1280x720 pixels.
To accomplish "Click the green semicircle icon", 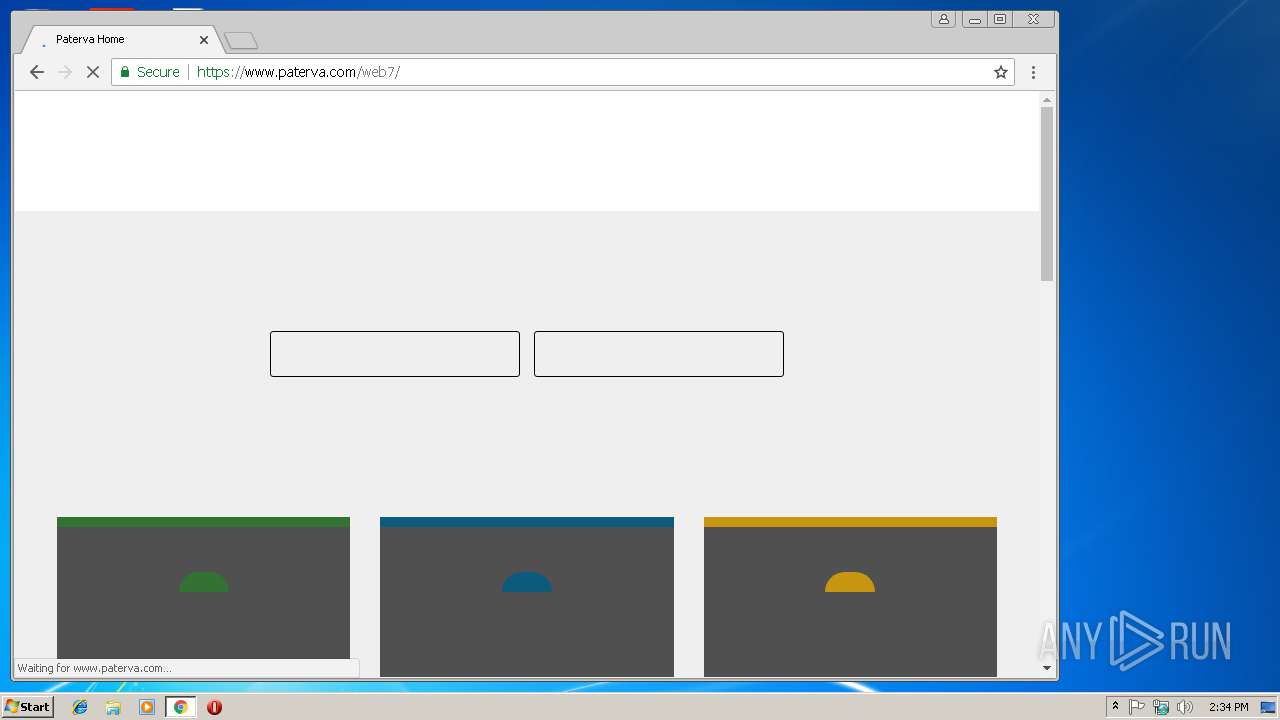I will click(x=204, y=582).
